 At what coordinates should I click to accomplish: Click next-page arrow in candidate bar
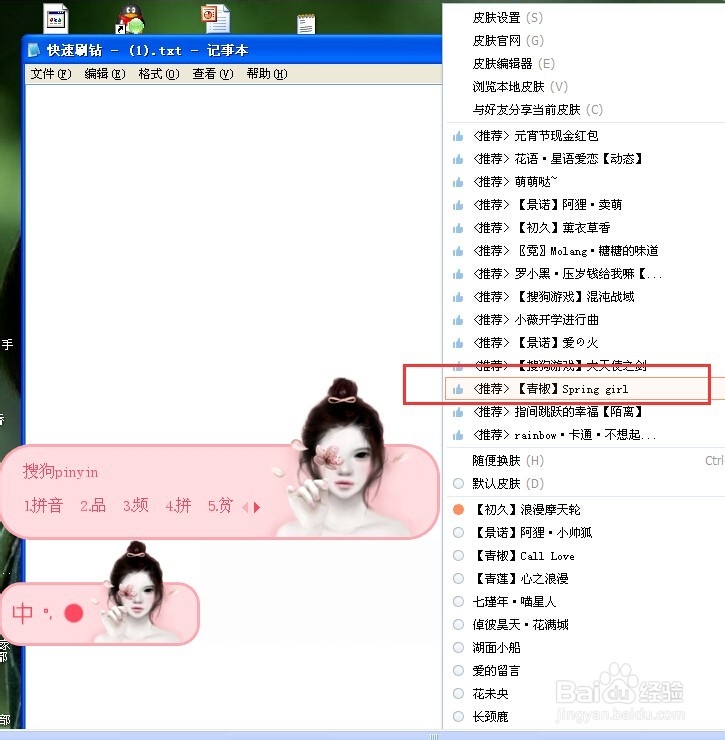(x=257, y=507)
